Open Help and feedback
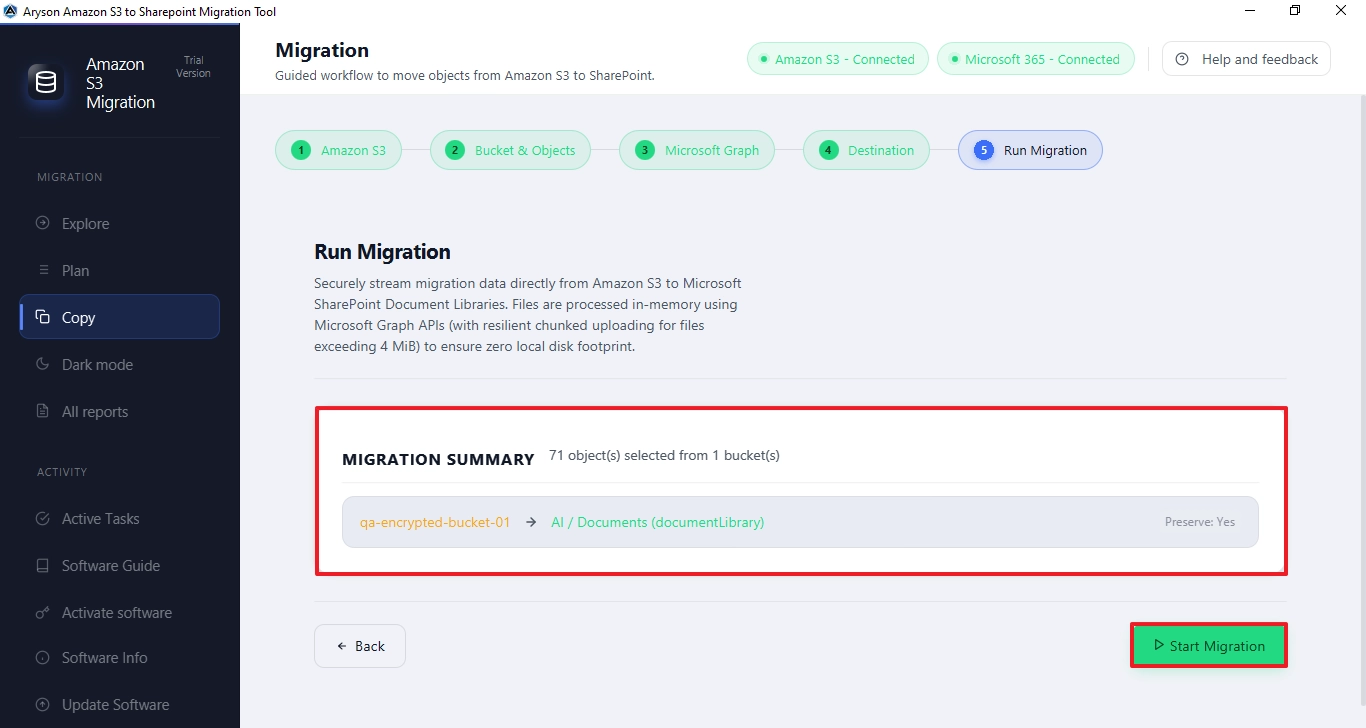This screenshot has width=1366, height=728. [x=1246, y=59]
